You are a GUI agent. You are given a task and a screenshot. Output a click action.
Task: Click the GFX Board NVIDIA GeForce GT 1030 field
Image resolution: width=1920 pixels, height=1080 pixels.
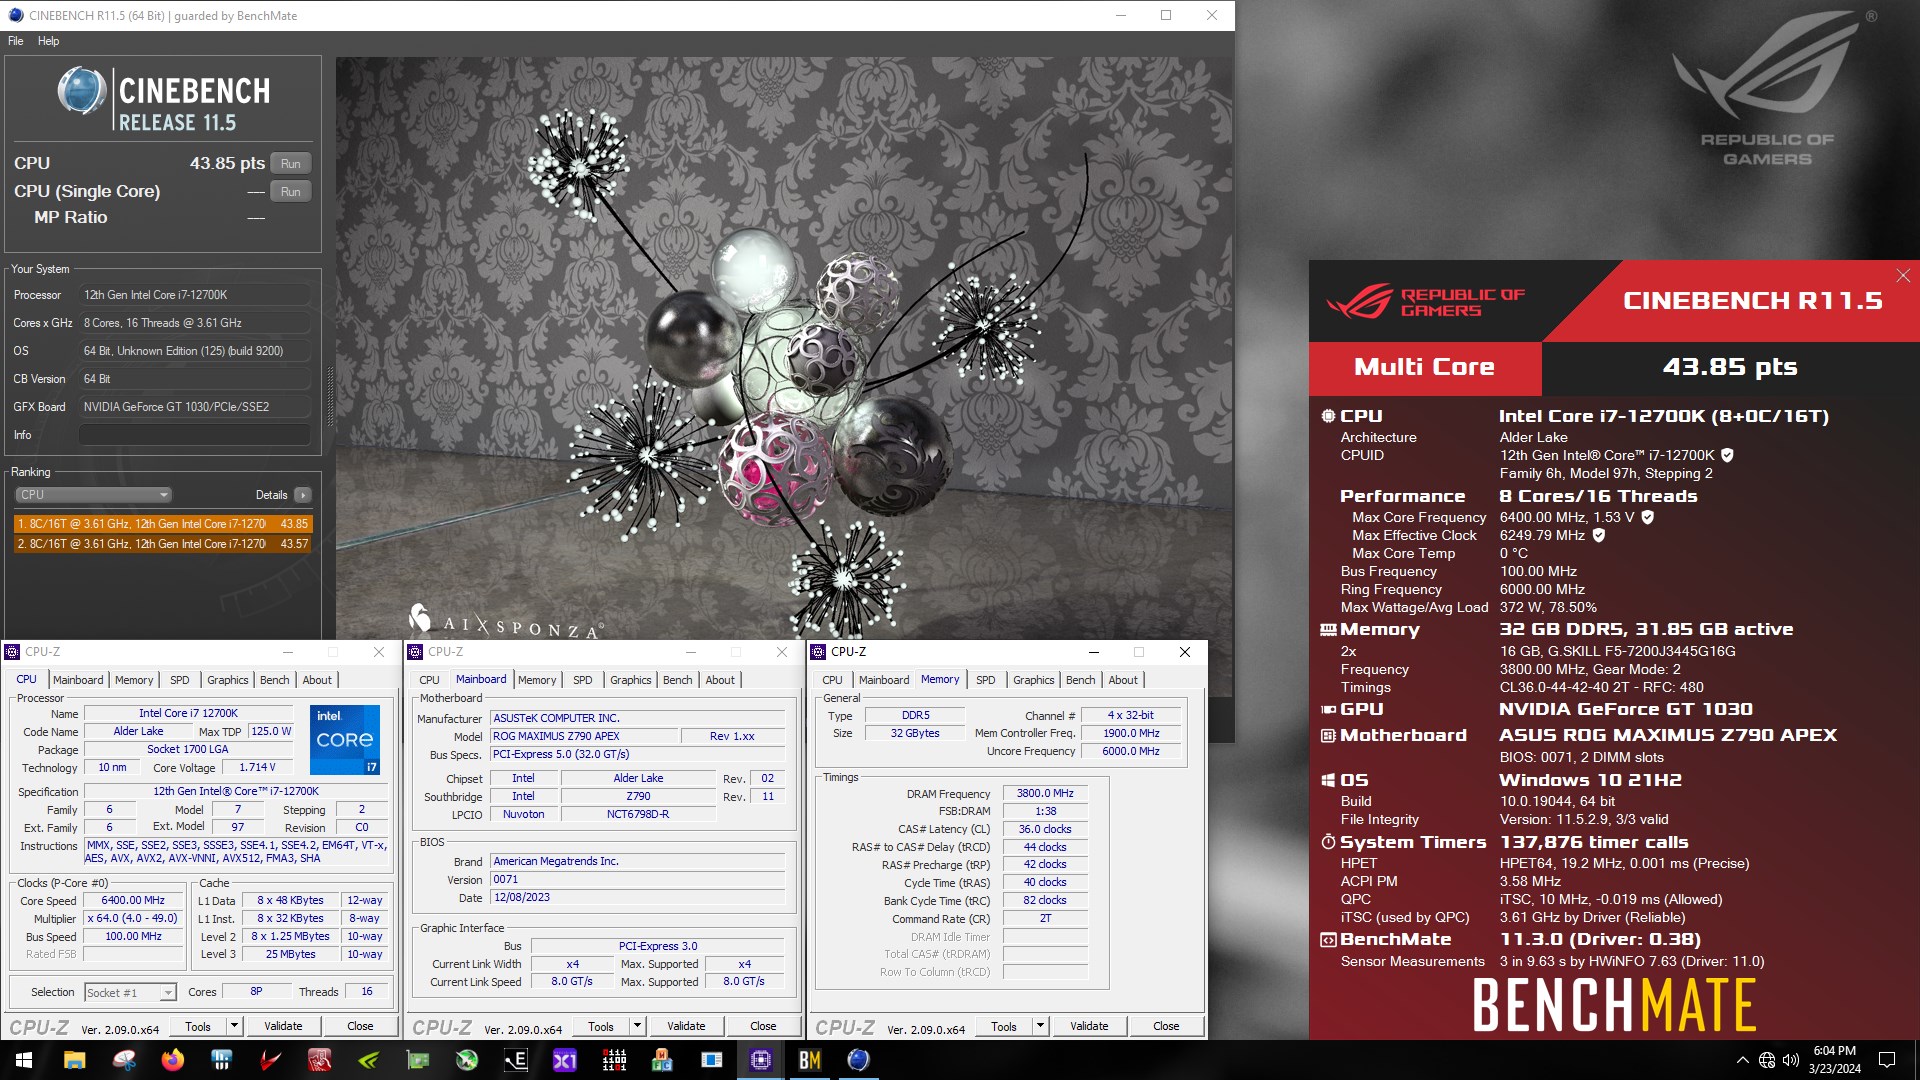tap(195, 407)
